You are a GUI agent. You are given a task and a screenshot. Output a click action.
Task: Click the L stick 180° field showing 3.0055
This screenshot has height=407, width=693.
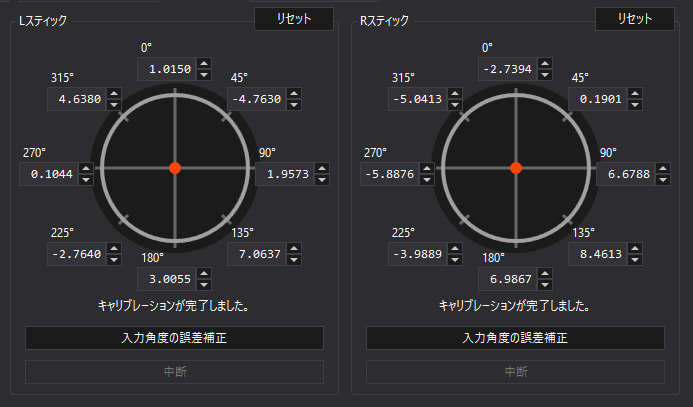coord(167,280)
